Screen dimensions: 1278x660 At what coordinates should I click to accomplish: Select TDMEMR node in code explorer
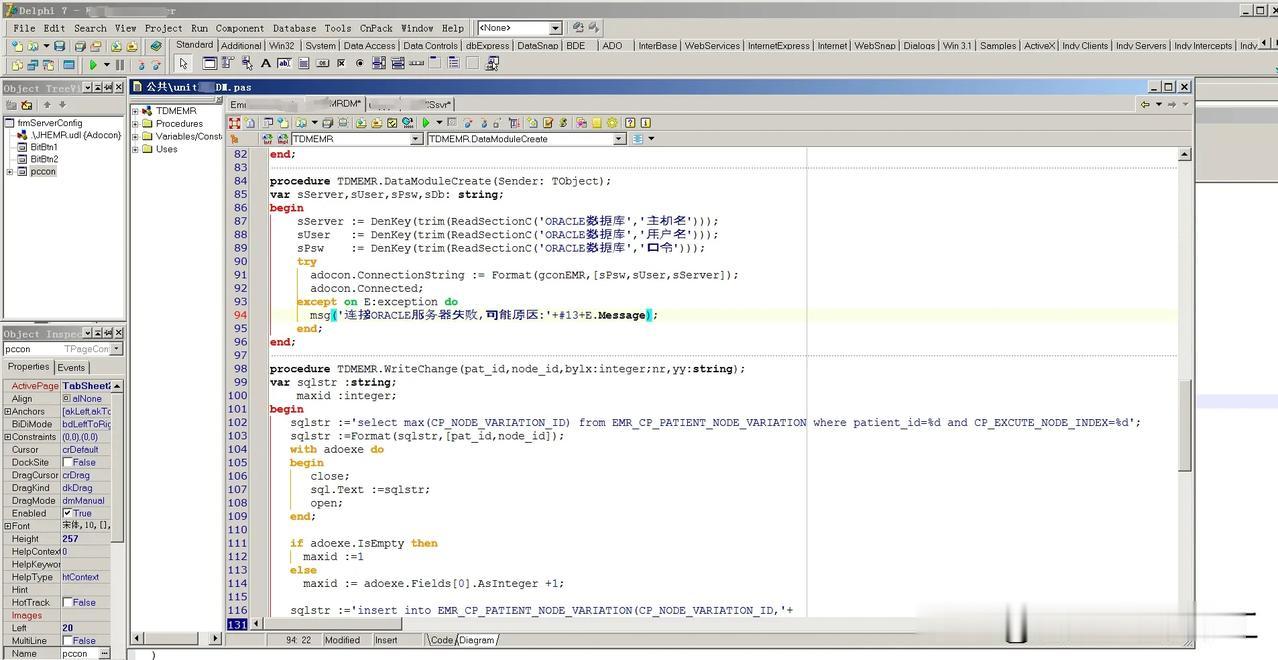[x=176, y=111]
